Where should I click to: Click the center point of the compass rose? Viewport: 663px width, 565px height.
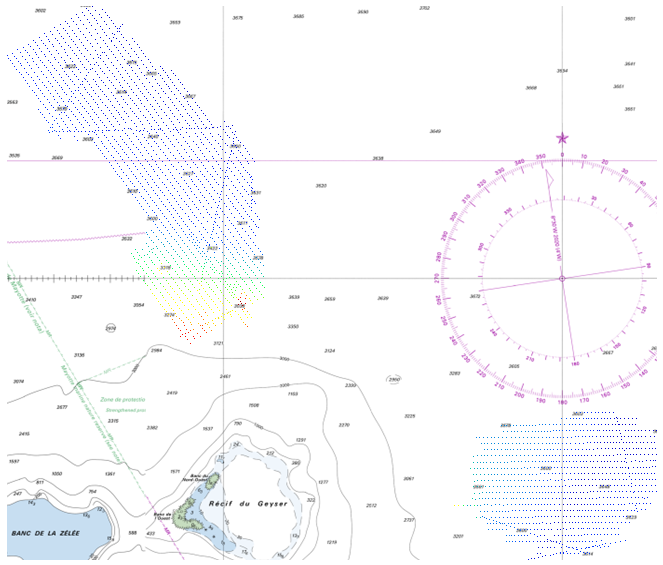pos(562,278)
